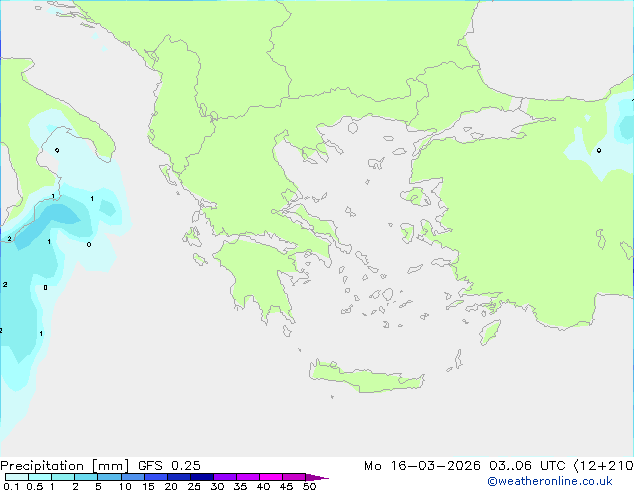Open the weatheronline.co.uk copyright link
The height and width of the screenshot is (490, 634).
click(x=550, y=481)
